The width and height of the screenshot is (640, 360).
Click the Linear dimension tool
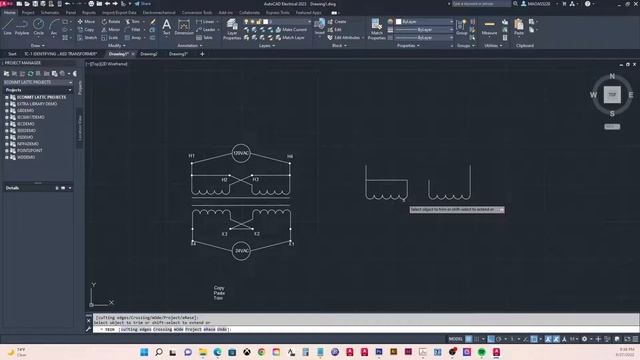(205, 22)
